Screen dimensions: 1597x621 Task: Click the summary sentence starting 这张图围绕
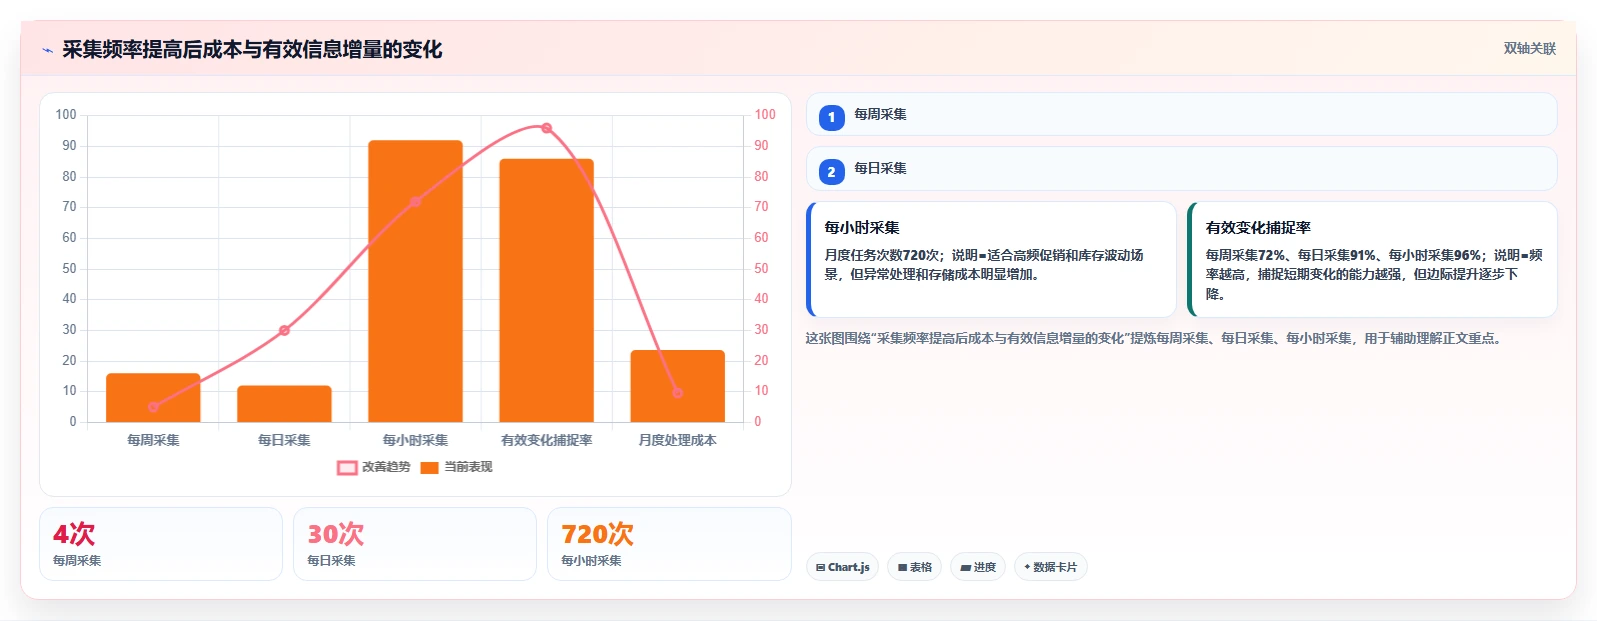[1156, 338]
